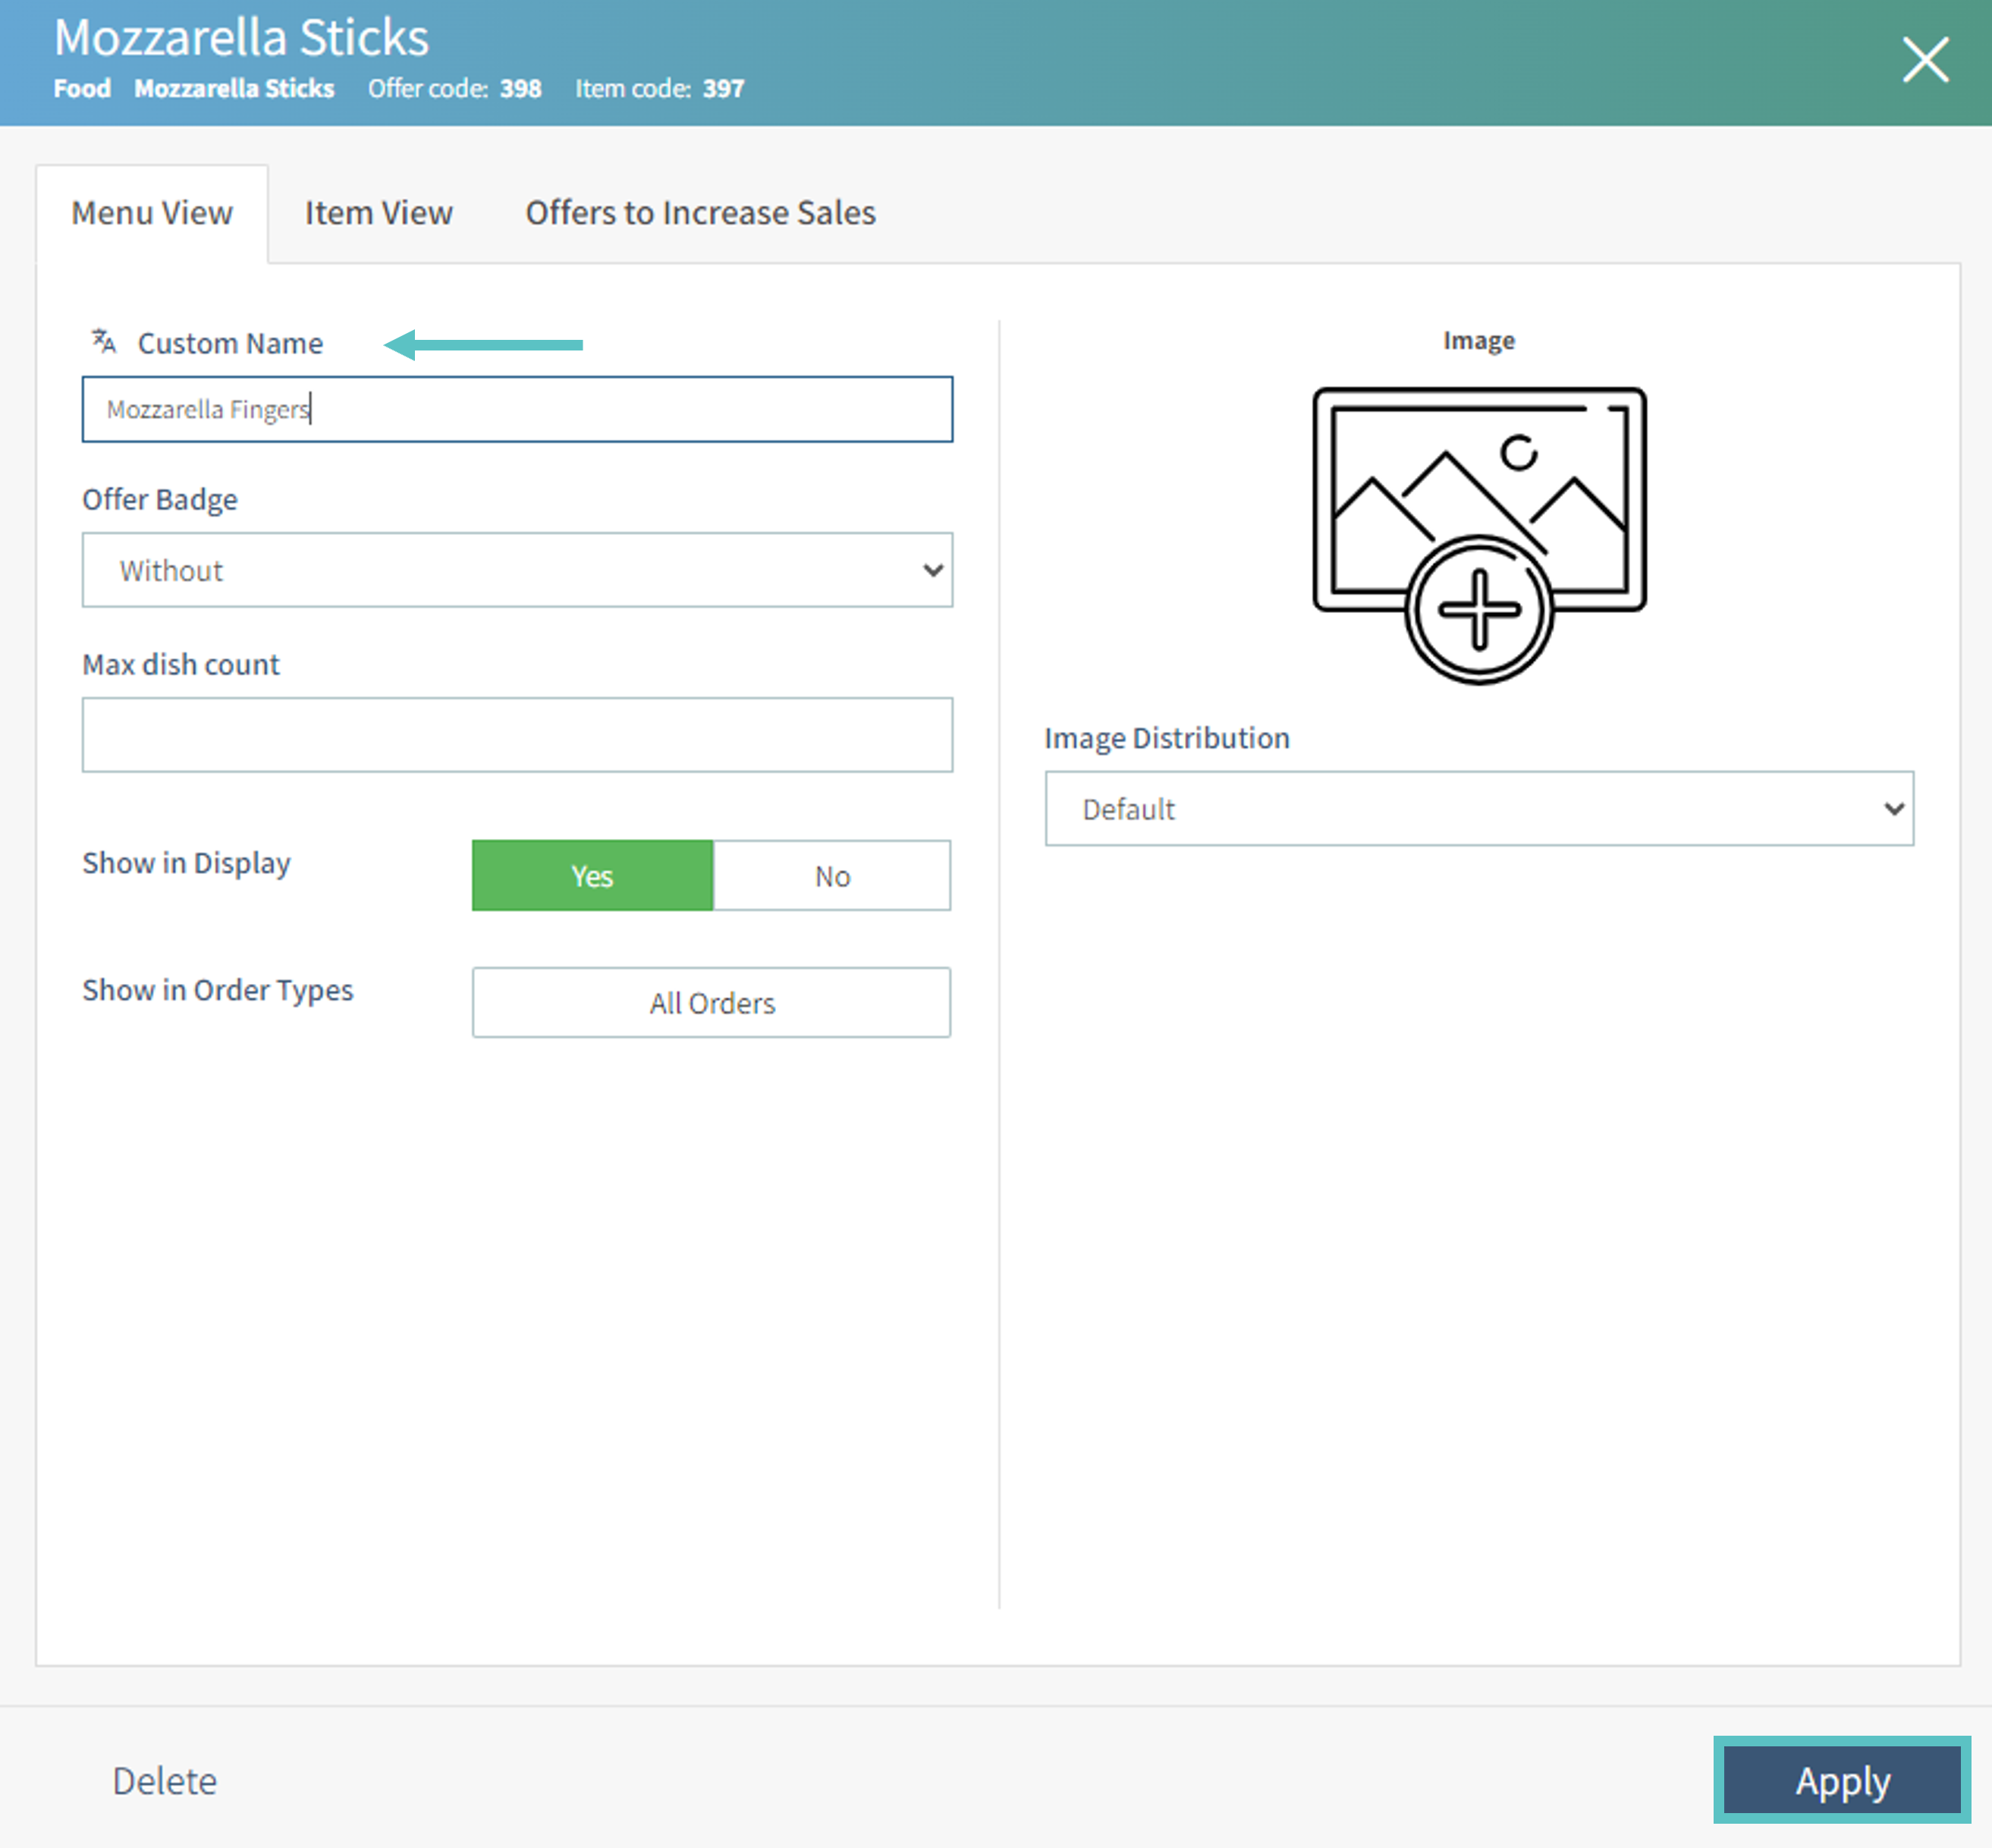Open Offers to Increase Sales tab
The height and width of the screenshot is (1848, 1992).
pyautogui.click(x=700, y=213)
